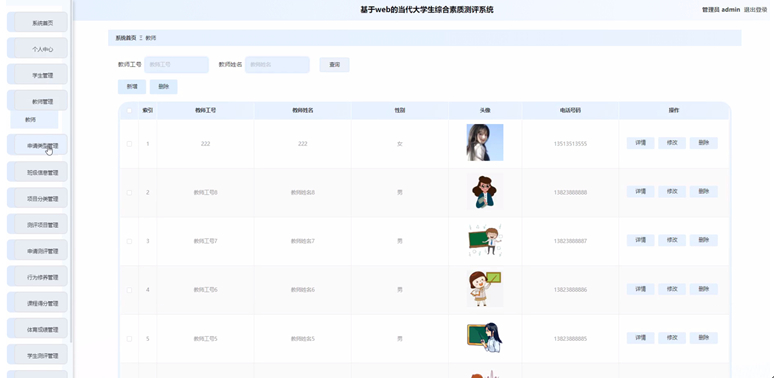Expand 班级信息管理 menu

38,172
